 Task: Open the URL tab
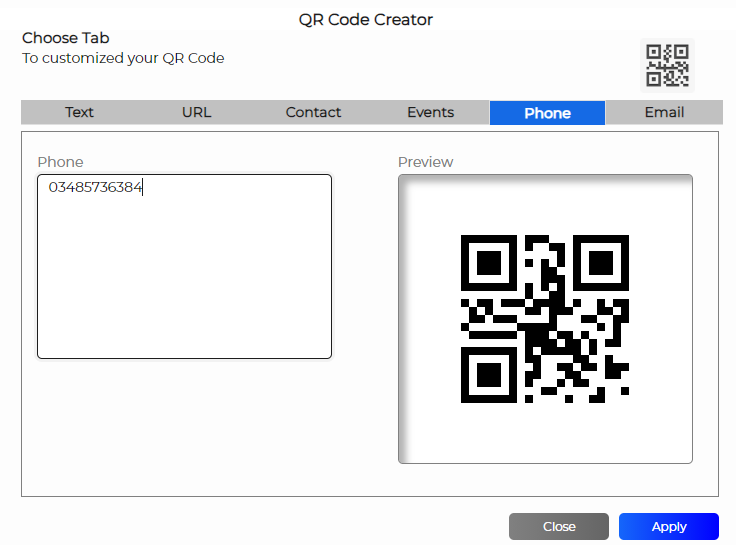(x=197, y=112)
